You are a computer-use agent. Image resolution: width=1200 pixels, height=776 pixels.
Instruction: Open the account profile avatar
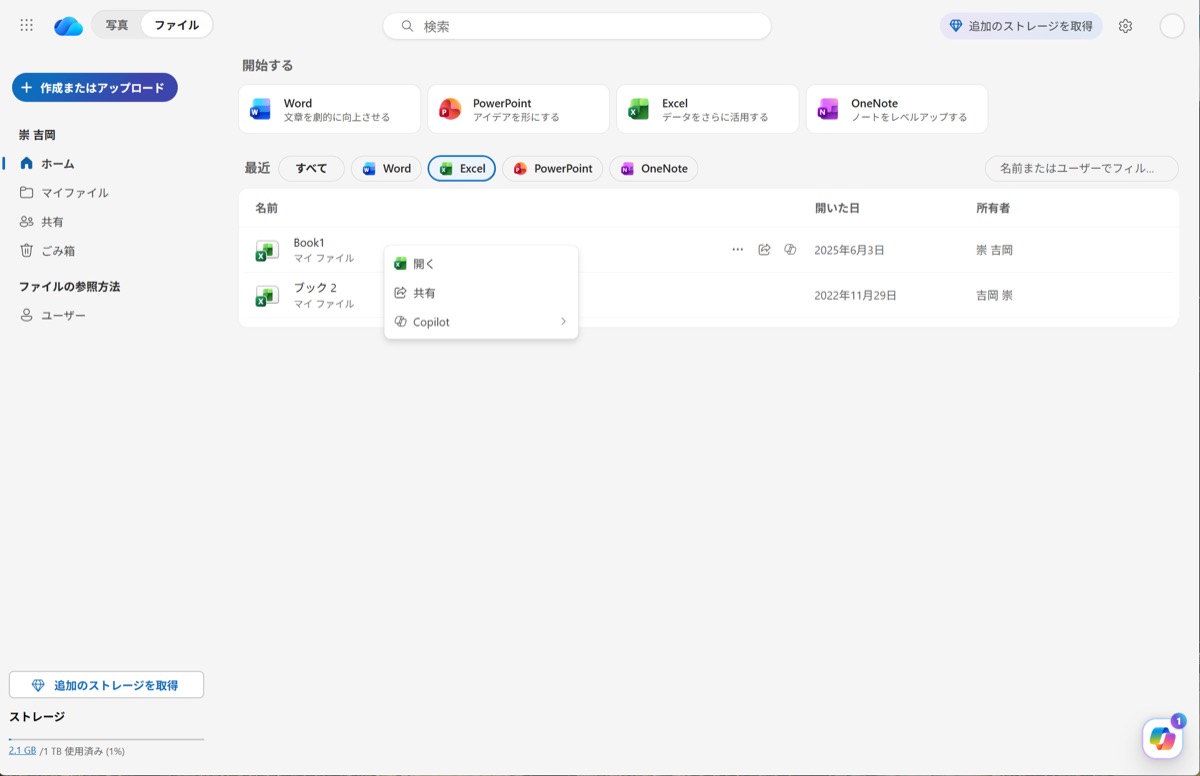point(1172,26)
